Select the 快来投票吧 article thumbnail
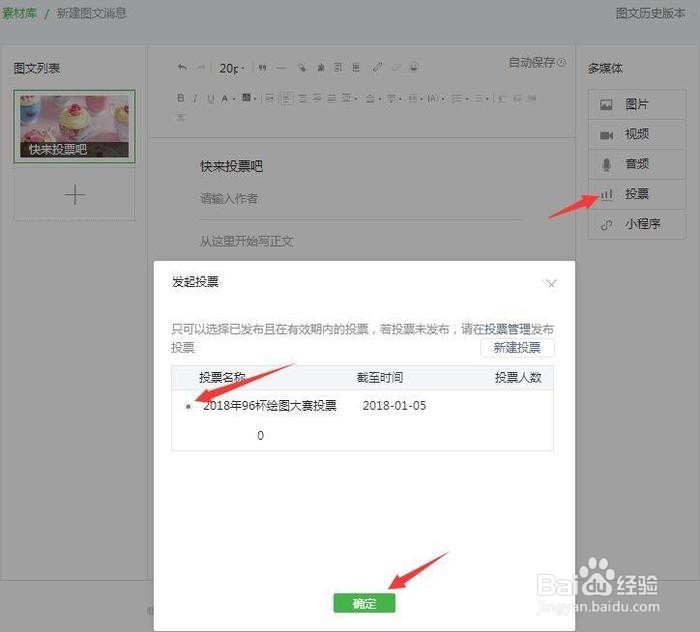 [x=74, y=126]
